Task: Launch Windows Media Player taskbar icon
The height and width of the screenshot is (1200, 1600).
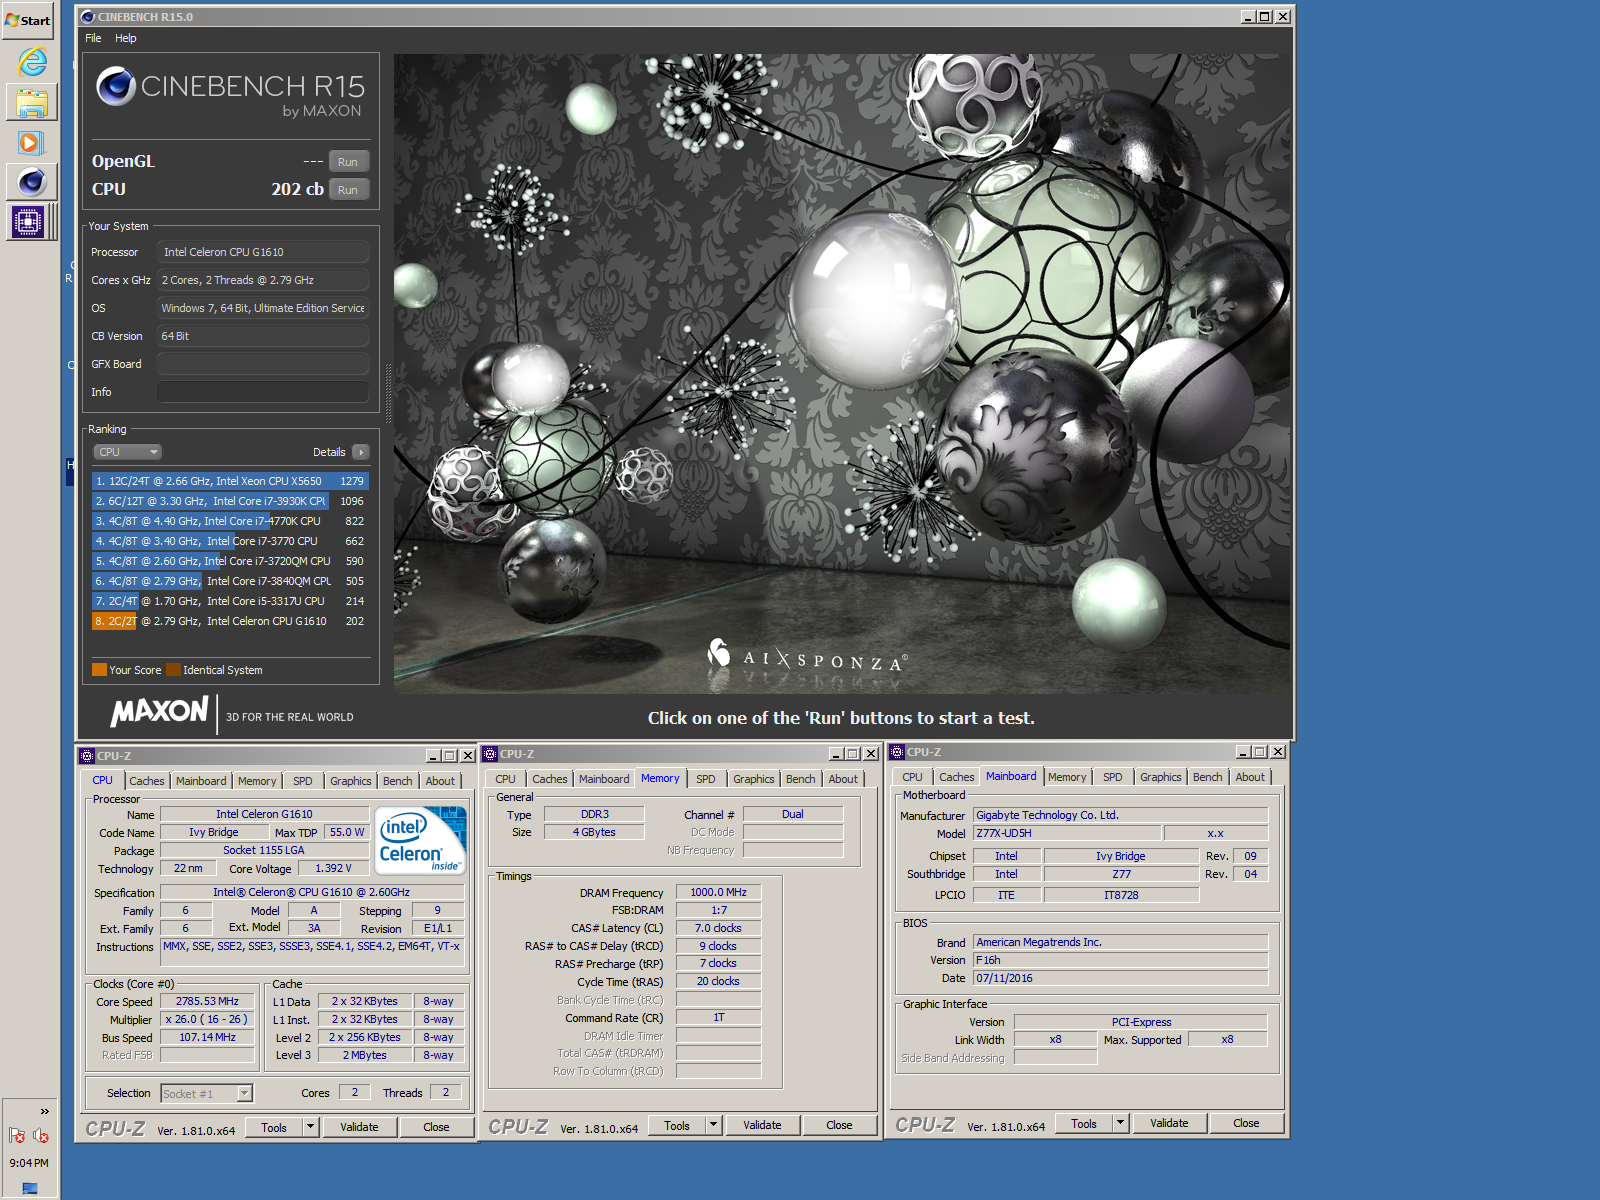Action: (x=30, y=143)
